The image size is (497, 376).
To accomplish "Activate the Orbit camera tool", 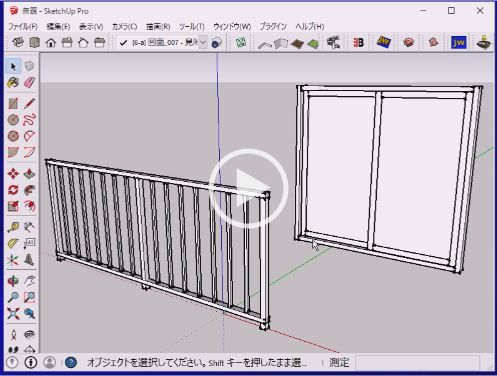I will (x=13, y=281).
